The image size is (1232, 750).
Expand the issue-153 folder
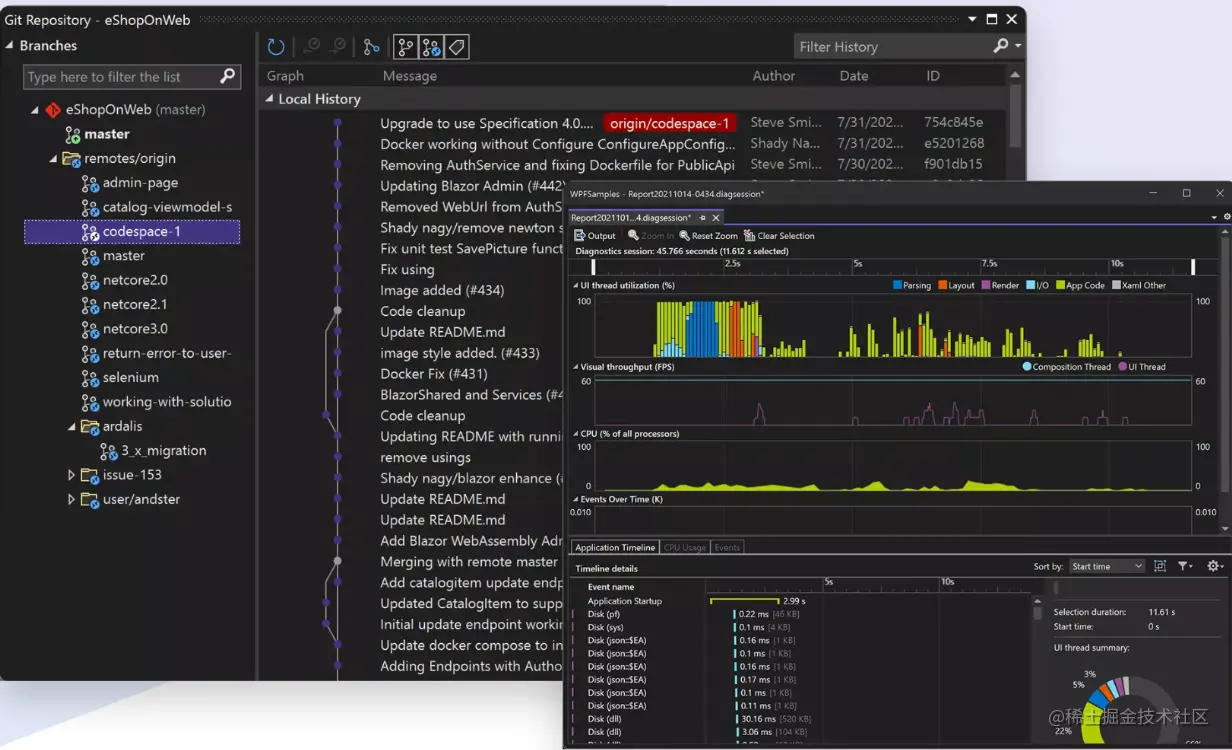72,475
